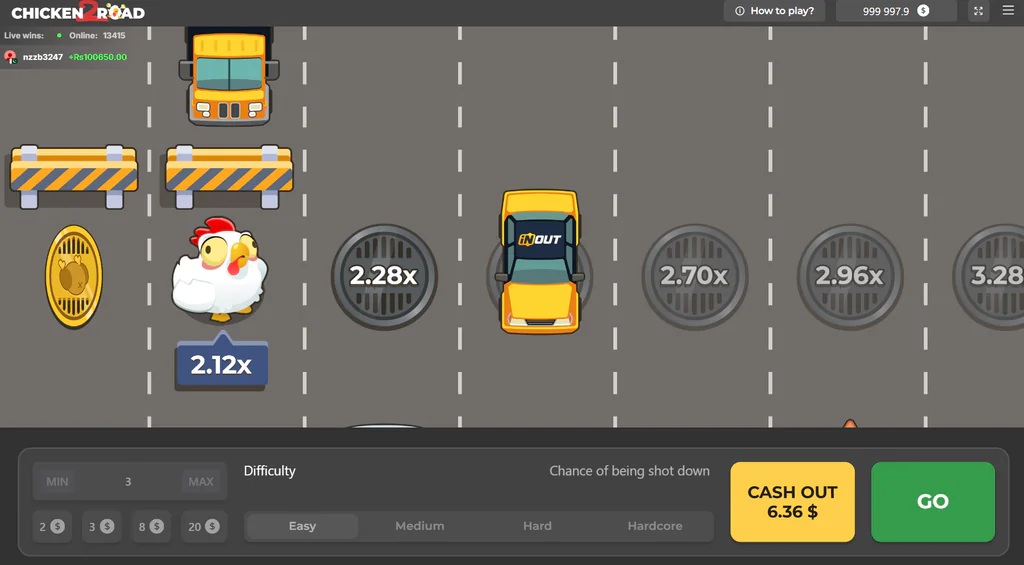This screenshot has width=1024, height=565.
Task: Choose the 8 $ quick bet
Action: point(151,526)
